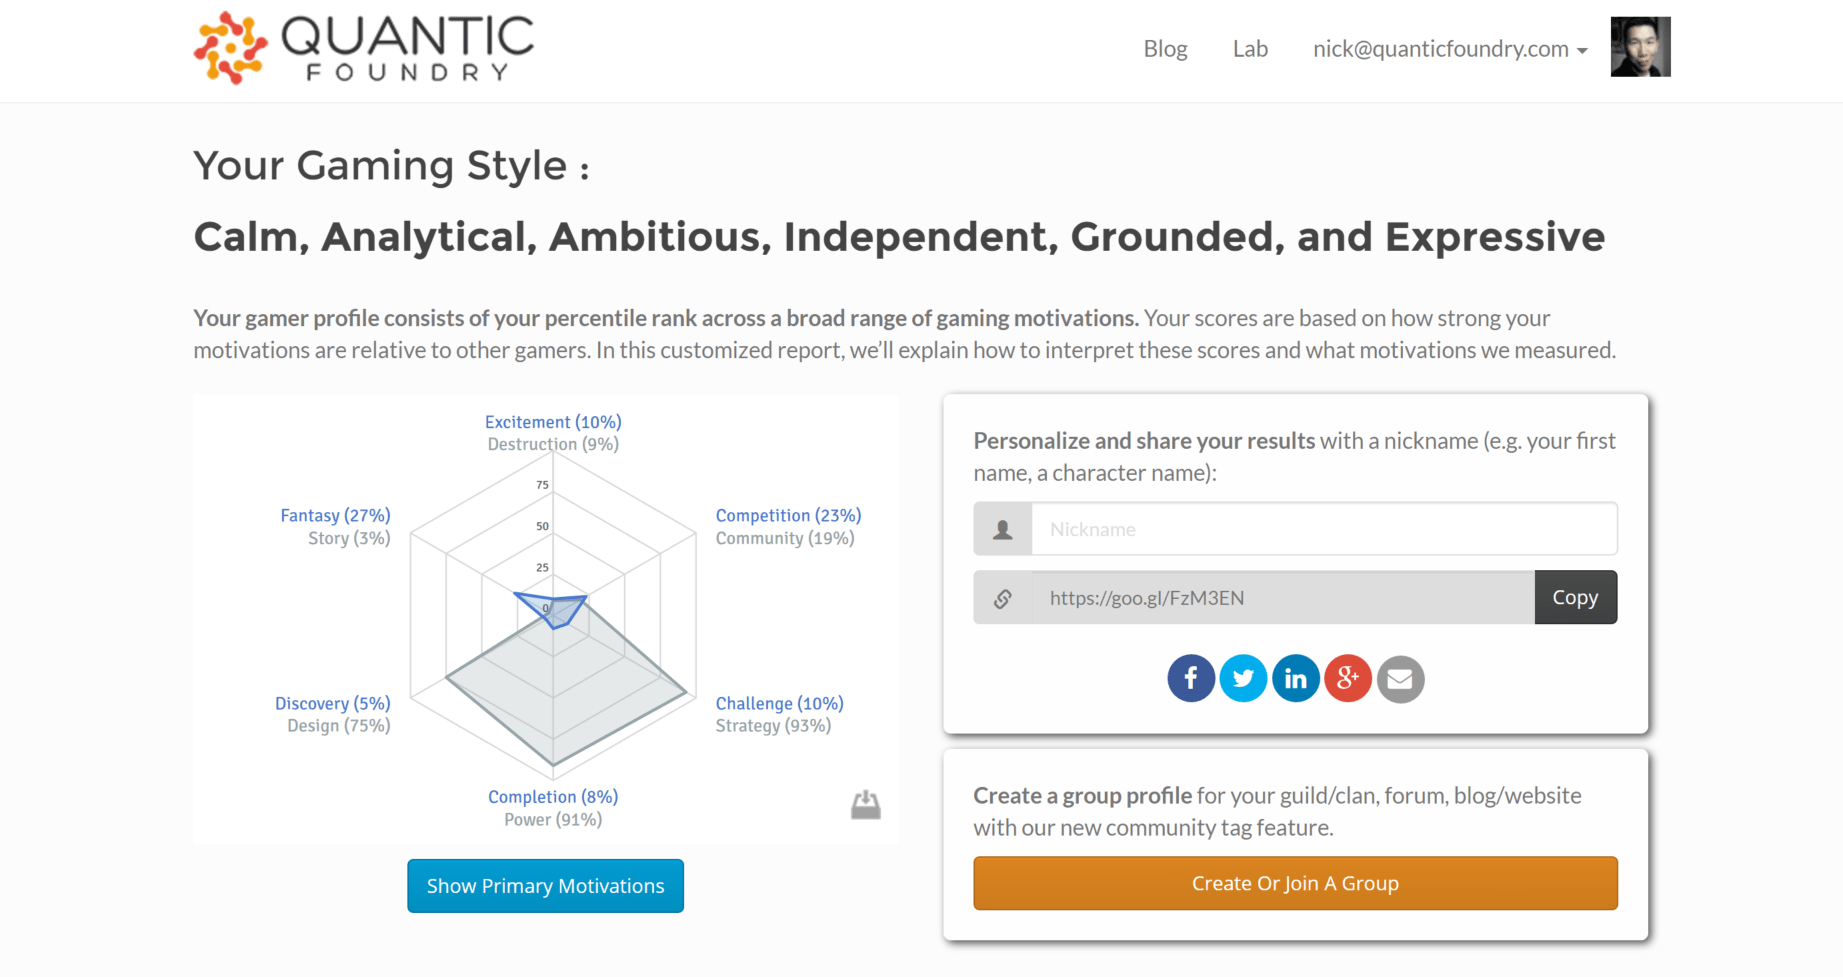This screenshot has width=1843, height=977.
Task: Open the Lab page
Action: 1250,49
